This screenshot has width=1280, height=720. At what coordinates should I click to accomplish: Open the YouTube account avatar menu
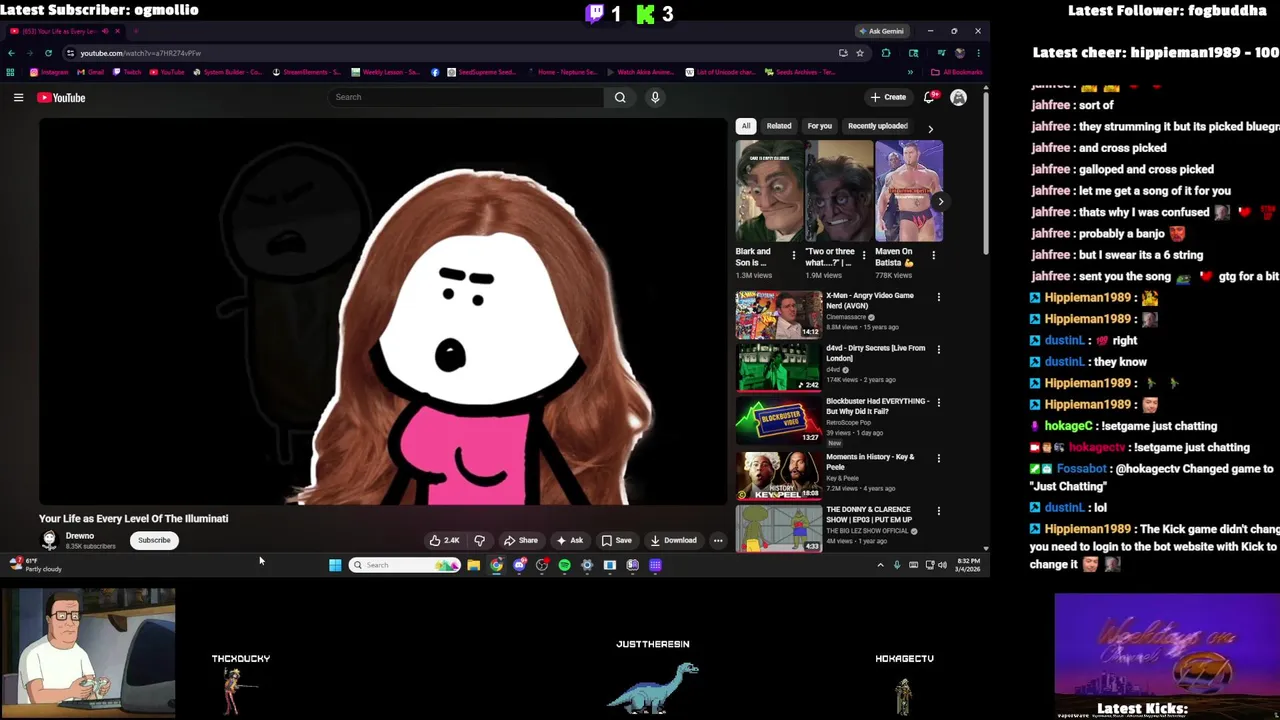click(x=958, y=97)
